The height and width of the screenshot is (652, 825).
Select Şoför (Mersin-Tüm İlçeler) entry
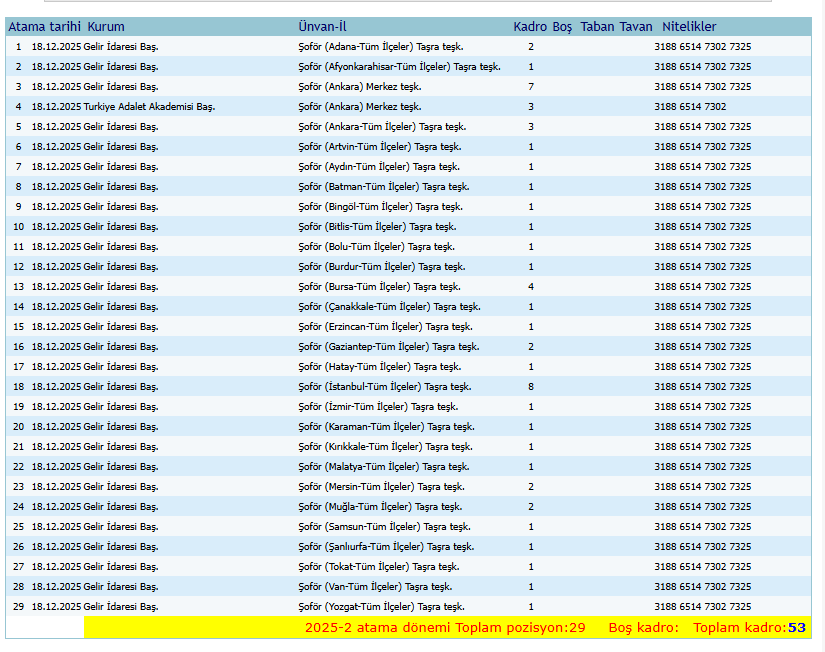[x=381, y=487]
